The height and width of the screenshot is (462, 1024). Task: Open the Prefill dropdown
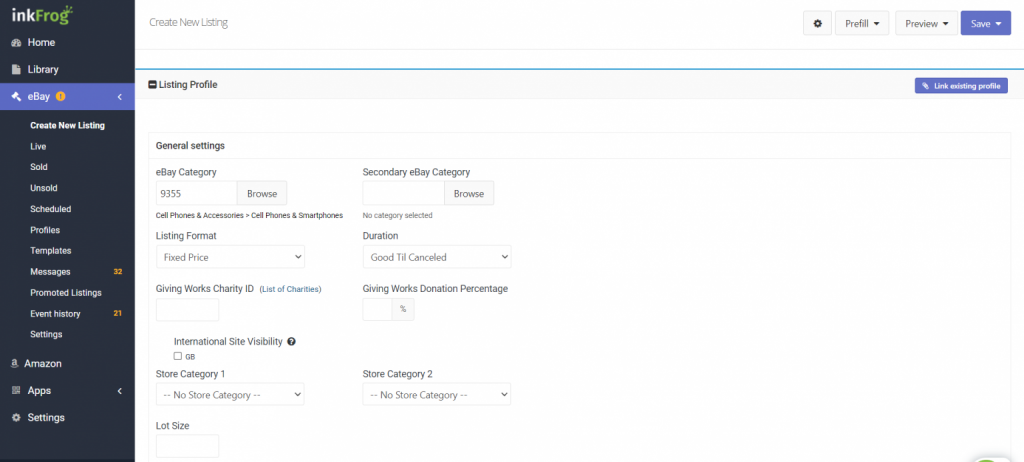[862, 24]
